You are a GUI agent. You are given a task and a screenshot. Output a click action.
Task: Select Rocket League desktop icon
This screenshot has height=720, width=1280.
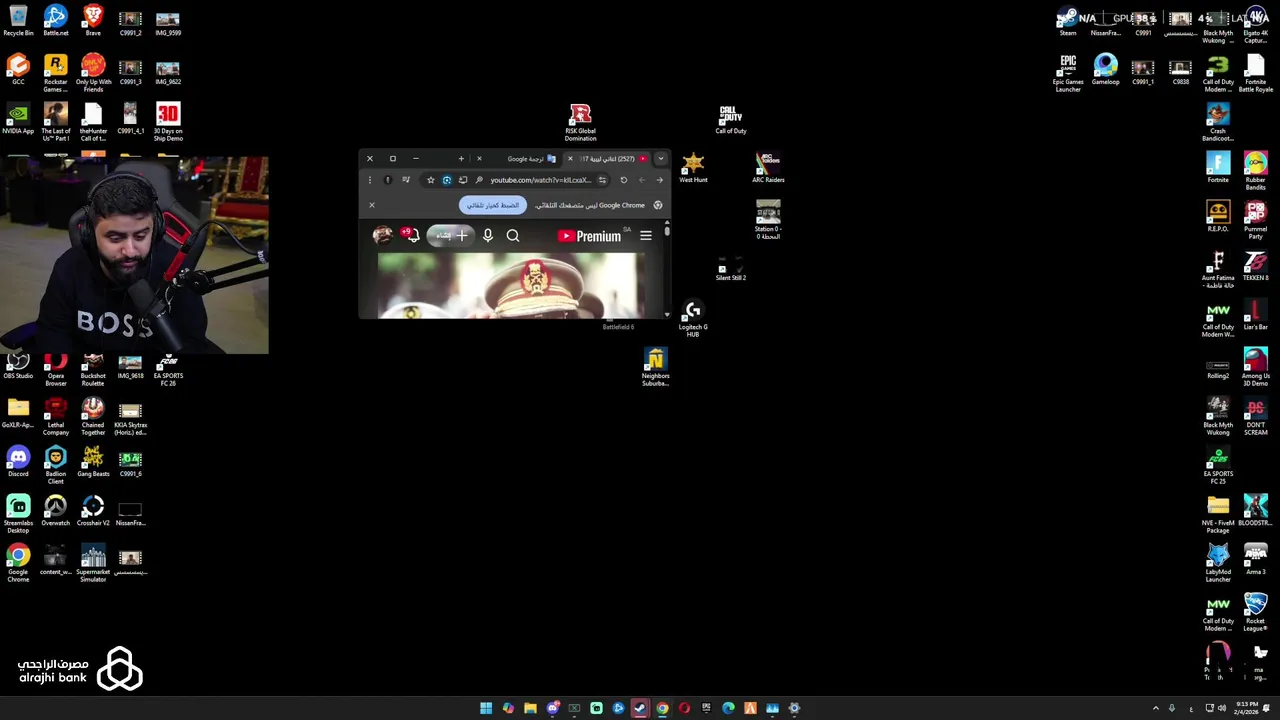click(x=1256, y=613)
